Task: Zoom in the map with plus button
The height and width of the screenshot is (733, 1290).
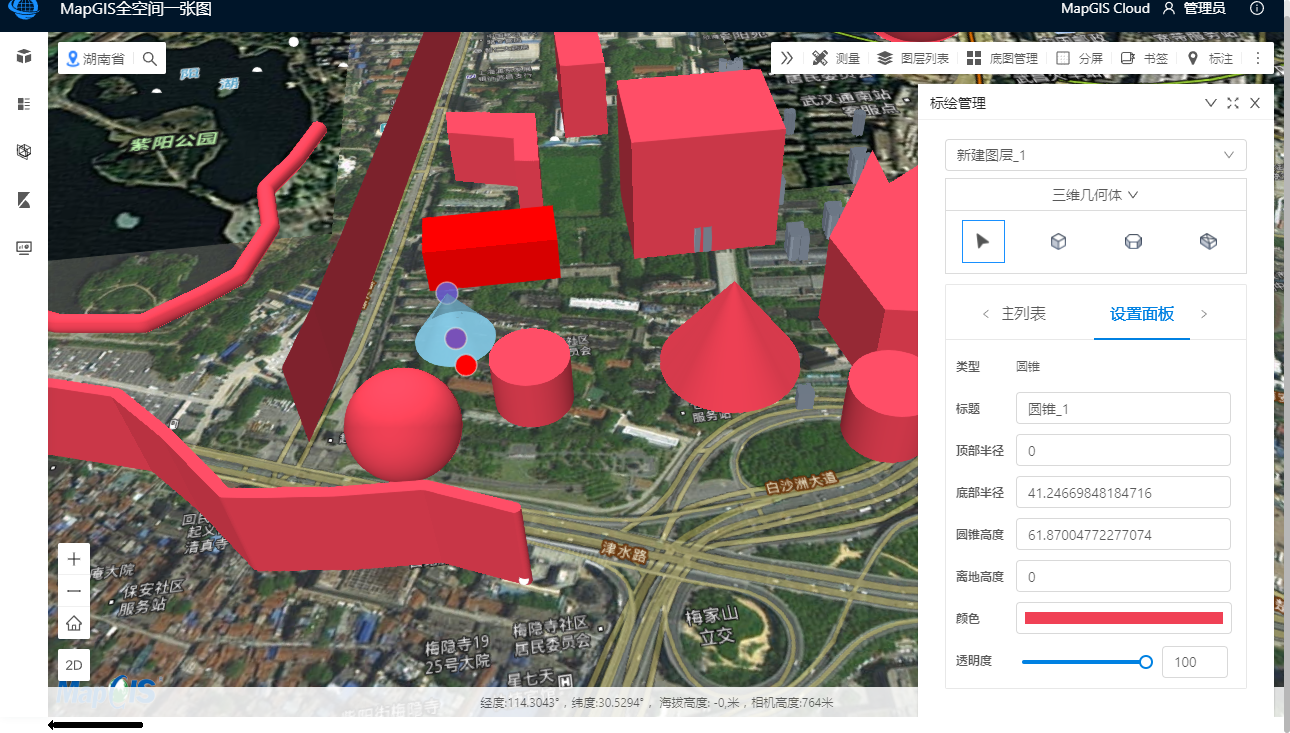Action: [x=74, y=559]
